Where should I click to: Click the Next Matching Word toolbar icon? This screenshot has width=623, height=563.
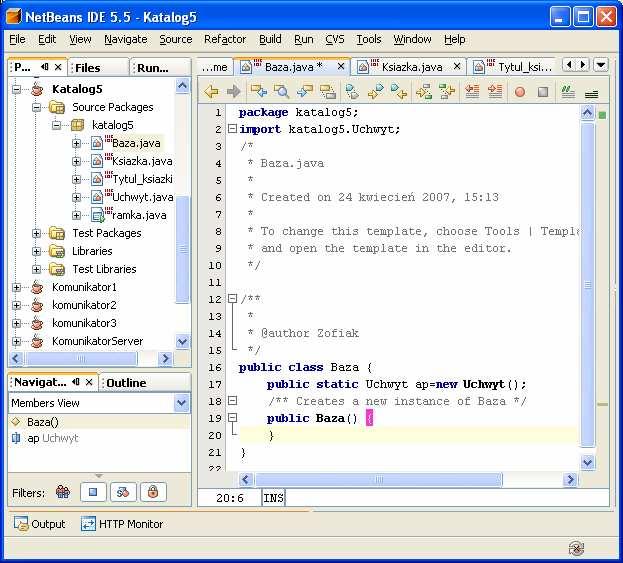pyautogui.click(x=424, y=91)
